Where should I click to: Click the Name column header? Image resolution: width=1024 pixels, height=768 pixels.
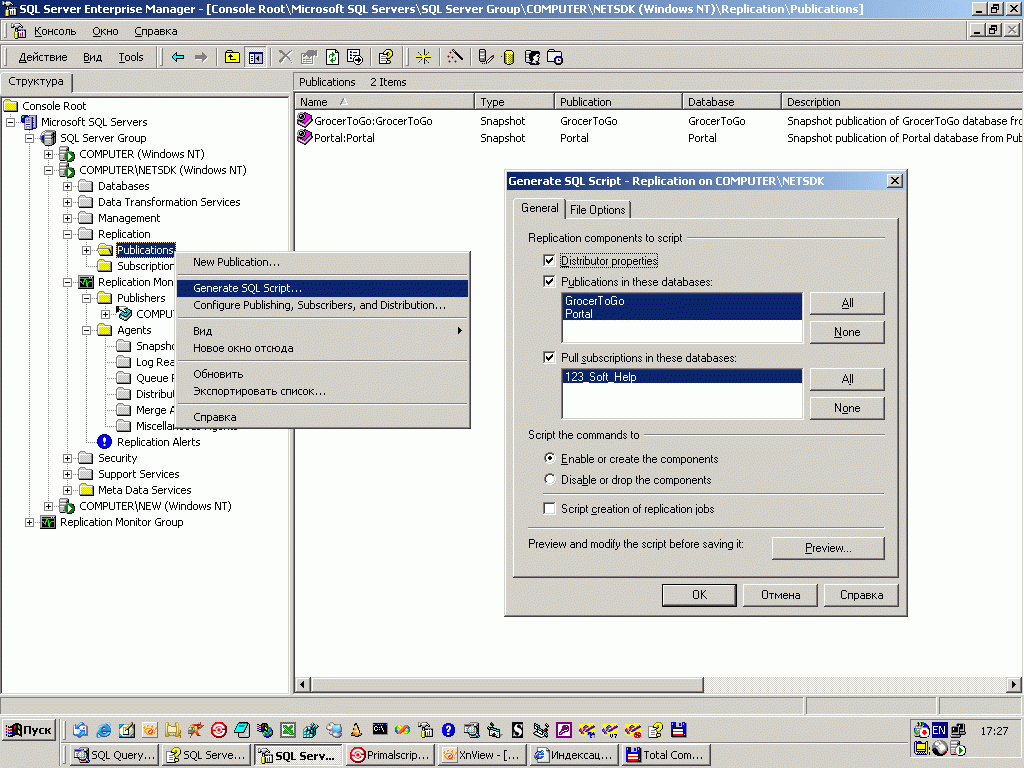coord(385,102)
